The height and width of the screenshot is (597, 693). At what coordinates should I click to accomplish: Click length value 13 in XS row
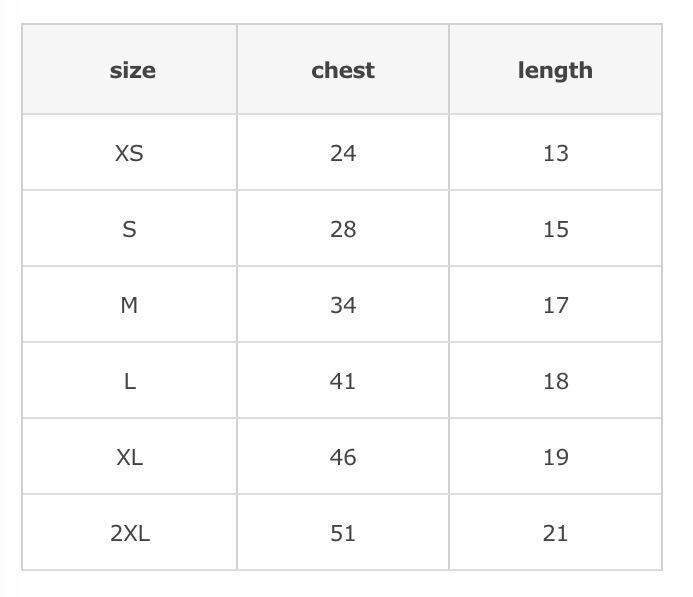coord(555,153)
